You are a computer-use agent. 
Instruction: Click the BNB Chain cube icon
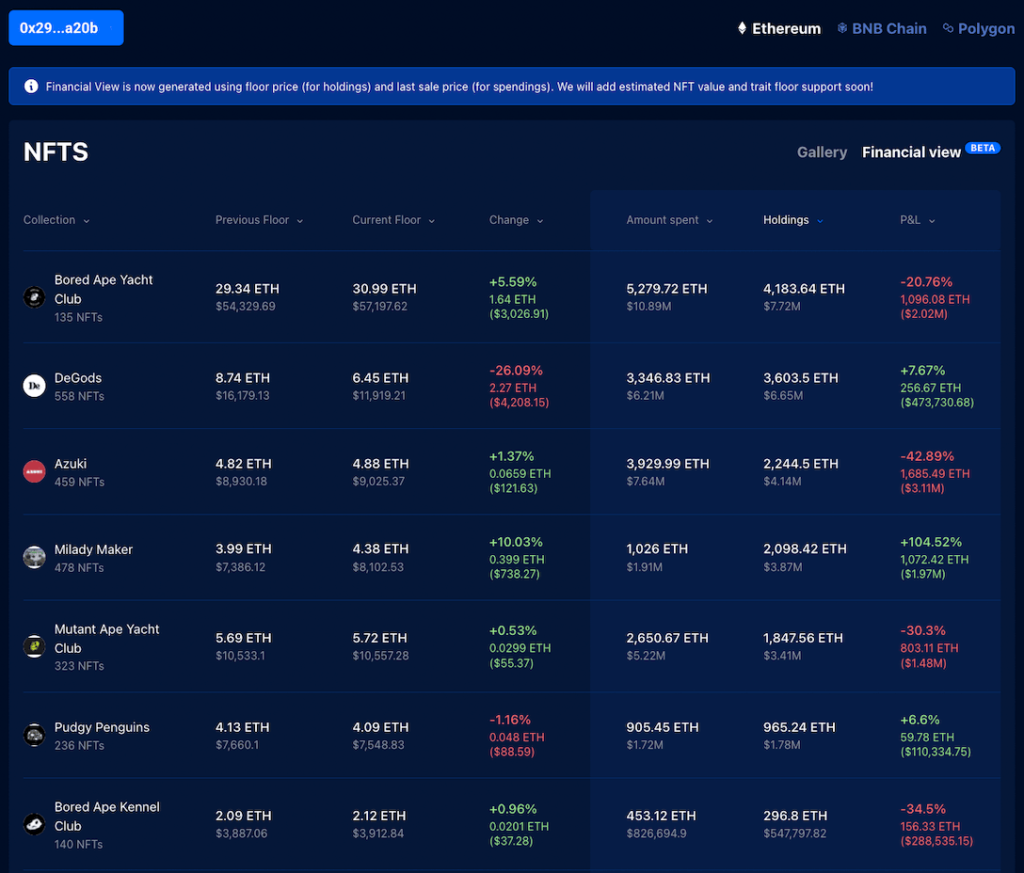[842, 28]
